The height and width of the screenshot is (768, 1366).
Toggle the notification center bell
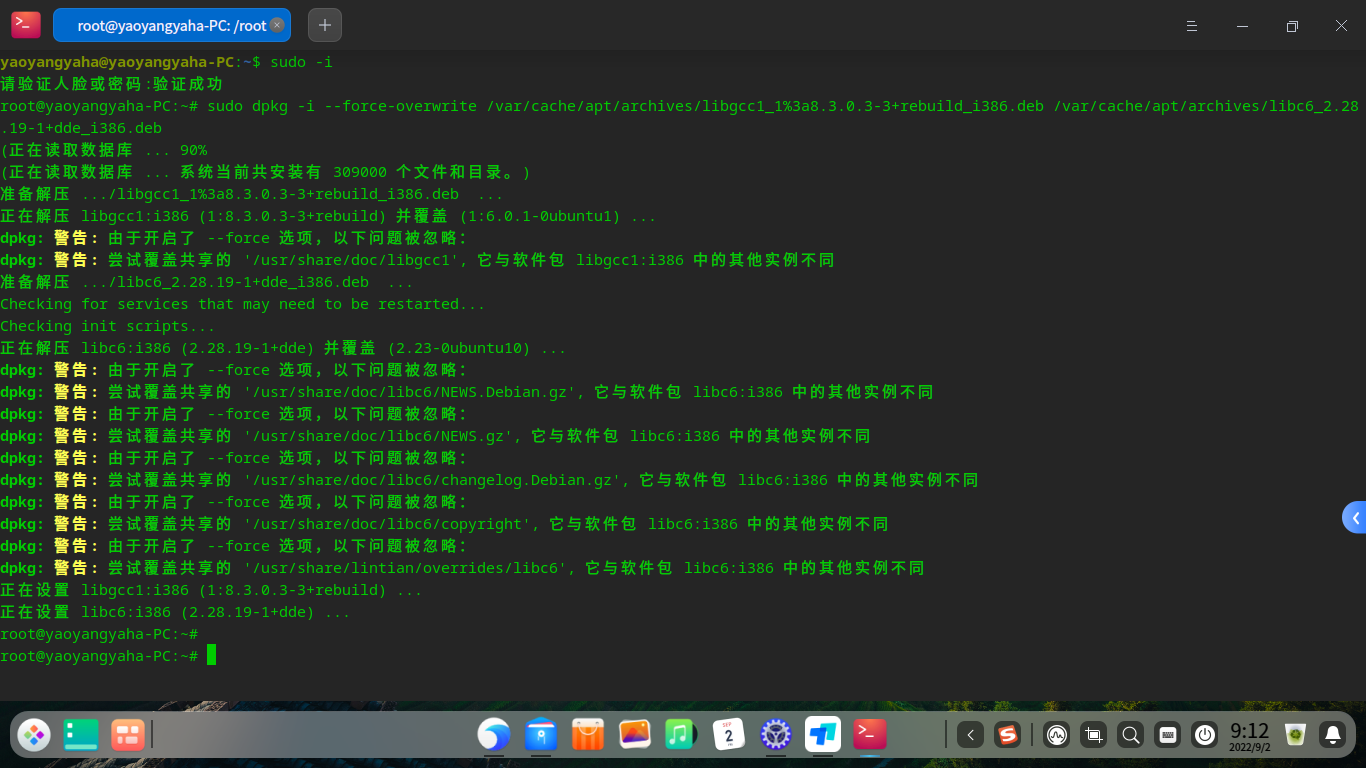pos(1333,735)
